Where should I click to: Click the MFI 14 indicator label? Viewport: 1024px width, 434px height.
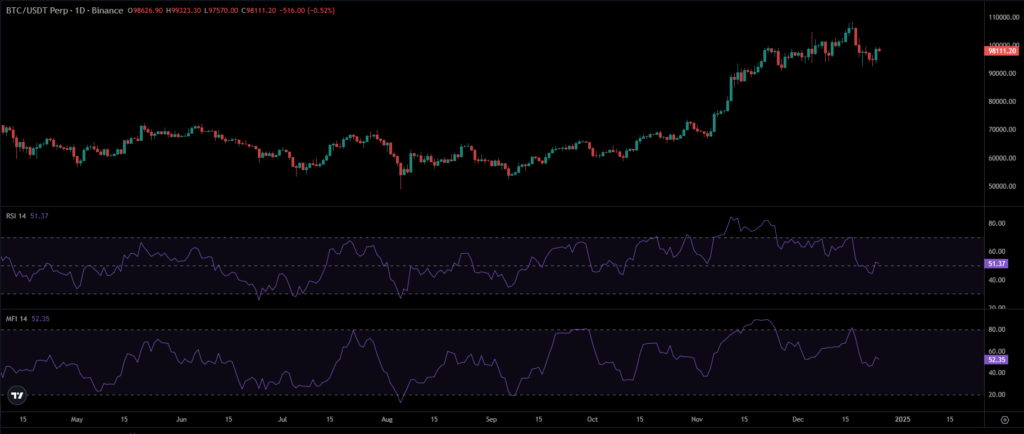tap(16, 318)
